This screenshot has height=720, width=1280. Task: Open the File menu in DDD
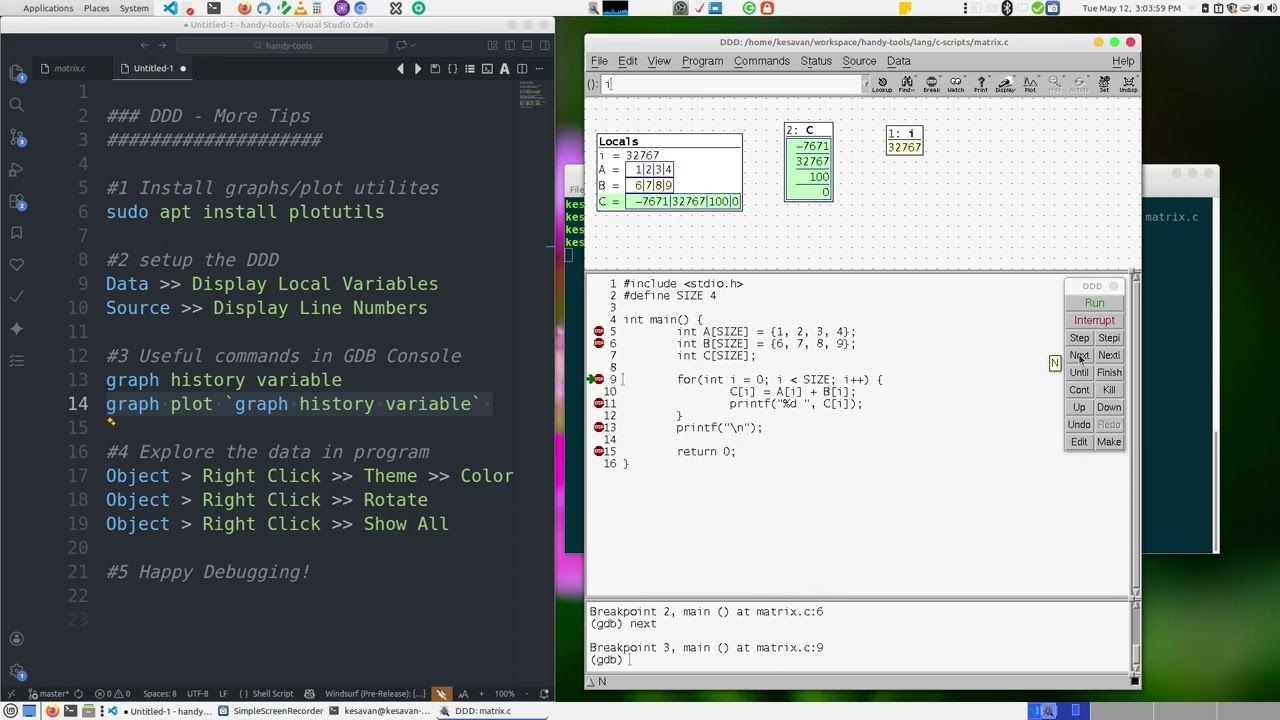pyautogui.click(x=598, y=61)
